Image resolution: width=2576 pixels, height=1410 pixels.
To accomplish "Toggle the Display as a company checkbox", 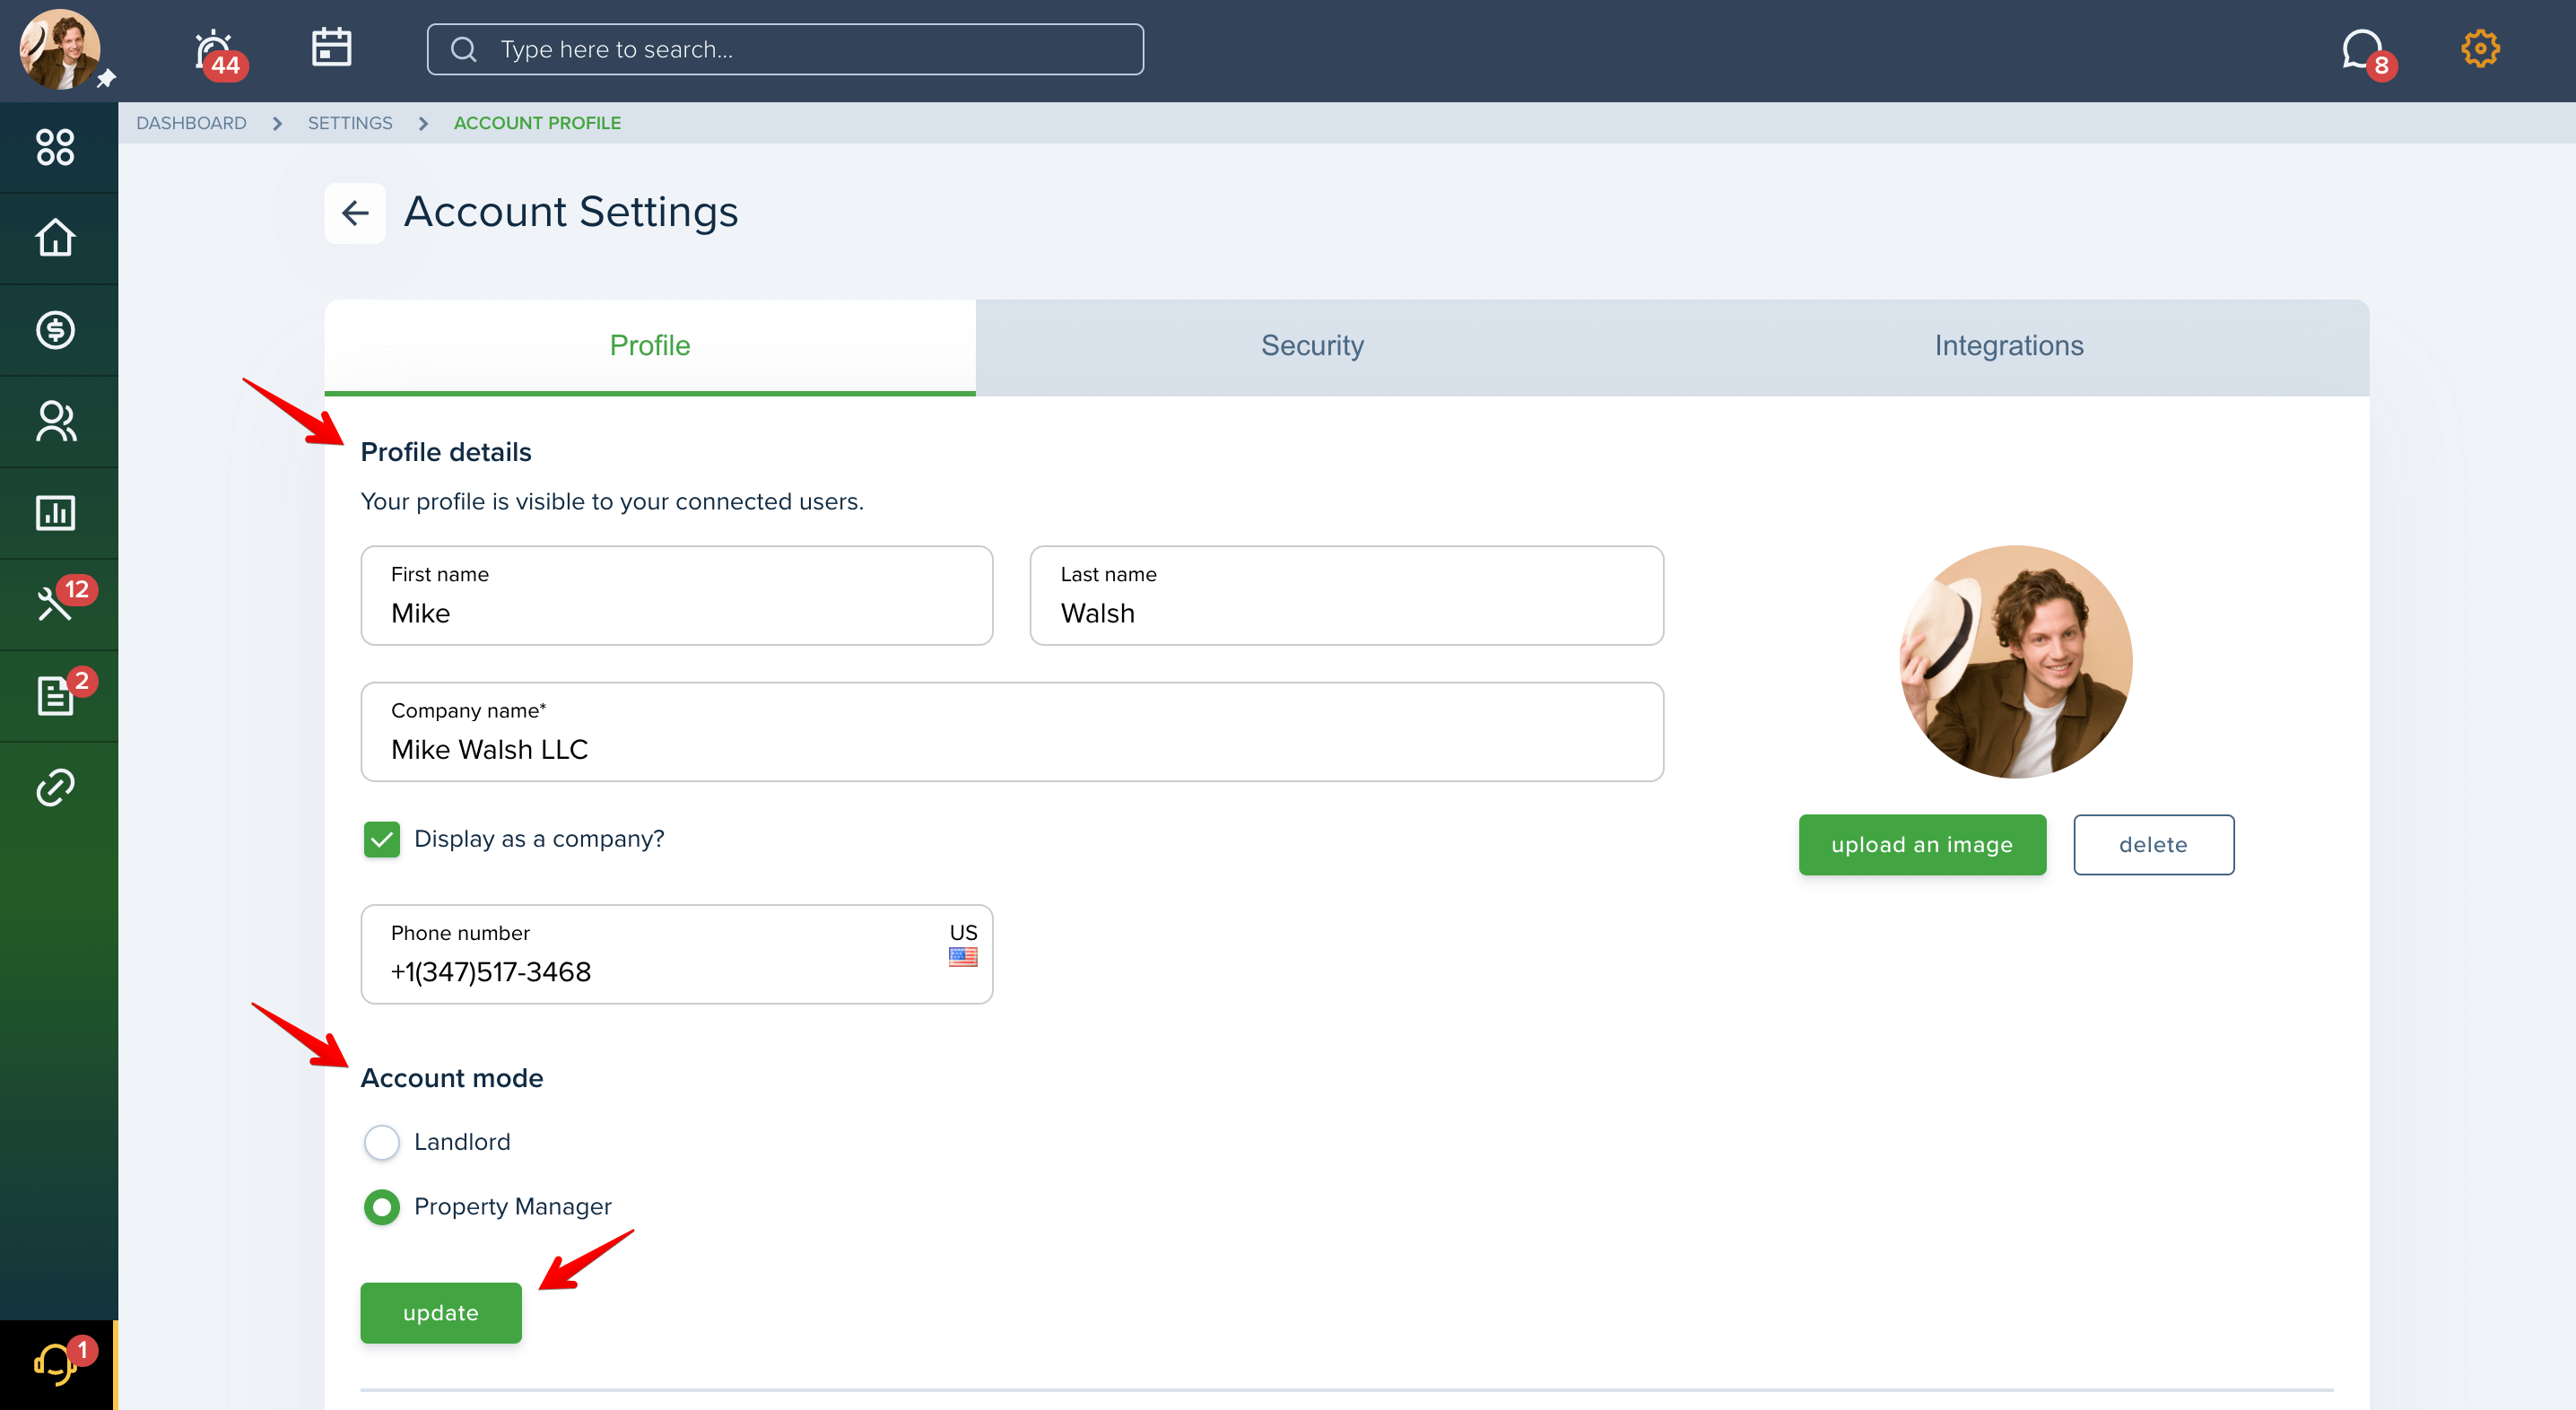I will (x=382, y=840).
